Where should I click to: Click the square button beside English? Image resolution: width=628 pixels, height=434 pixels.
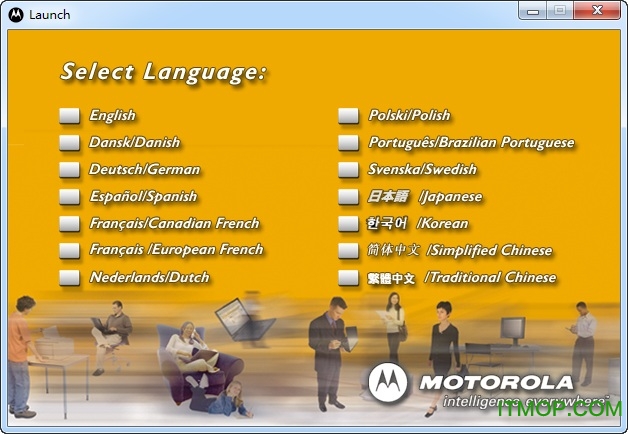pos(69,116)
